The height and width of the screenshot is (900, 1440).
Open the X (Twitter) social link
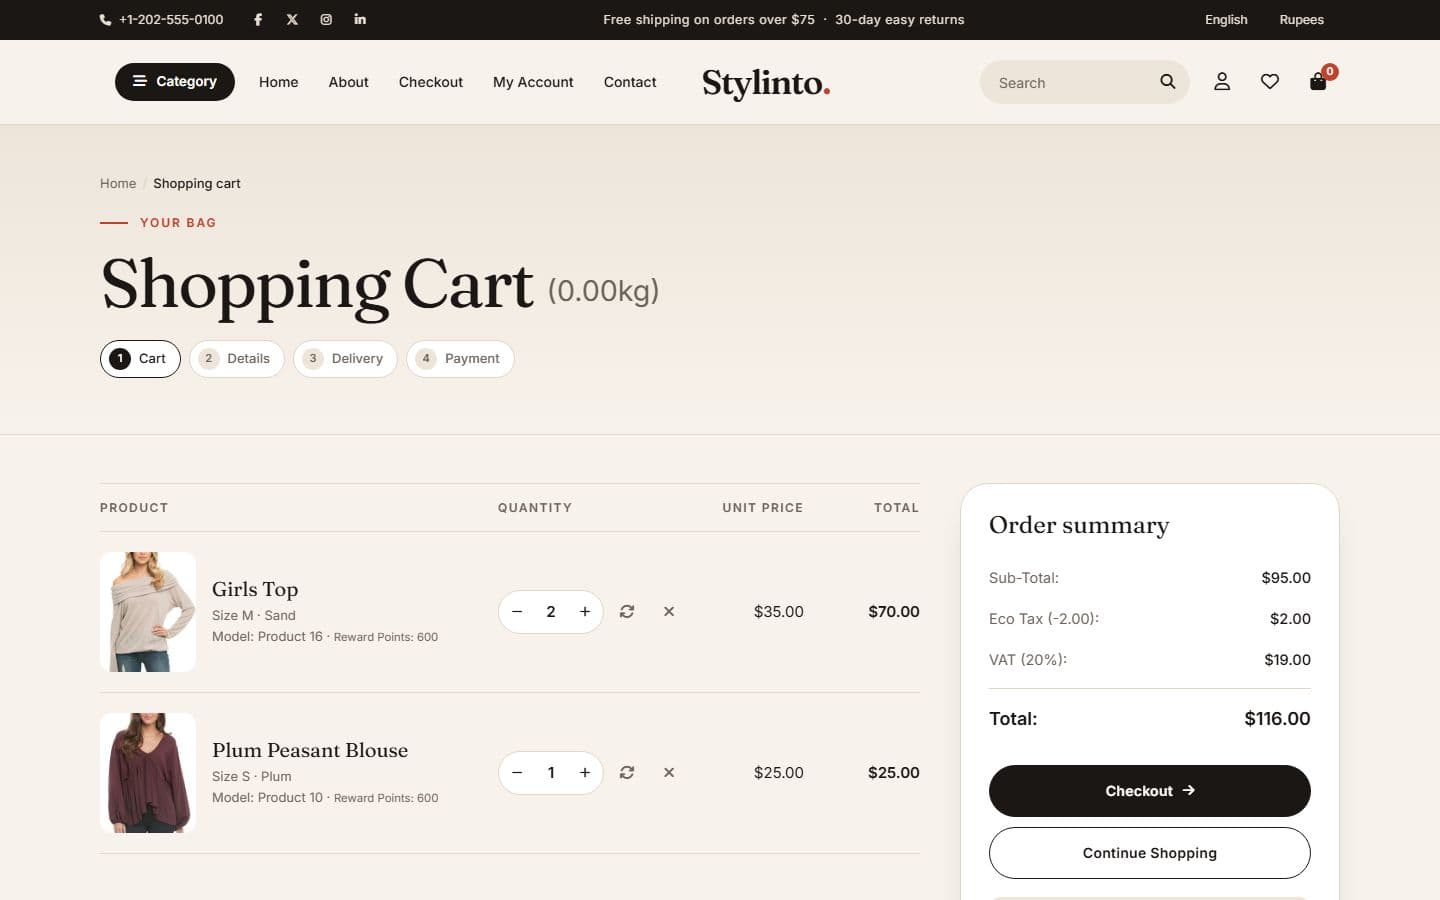point(292,19)
